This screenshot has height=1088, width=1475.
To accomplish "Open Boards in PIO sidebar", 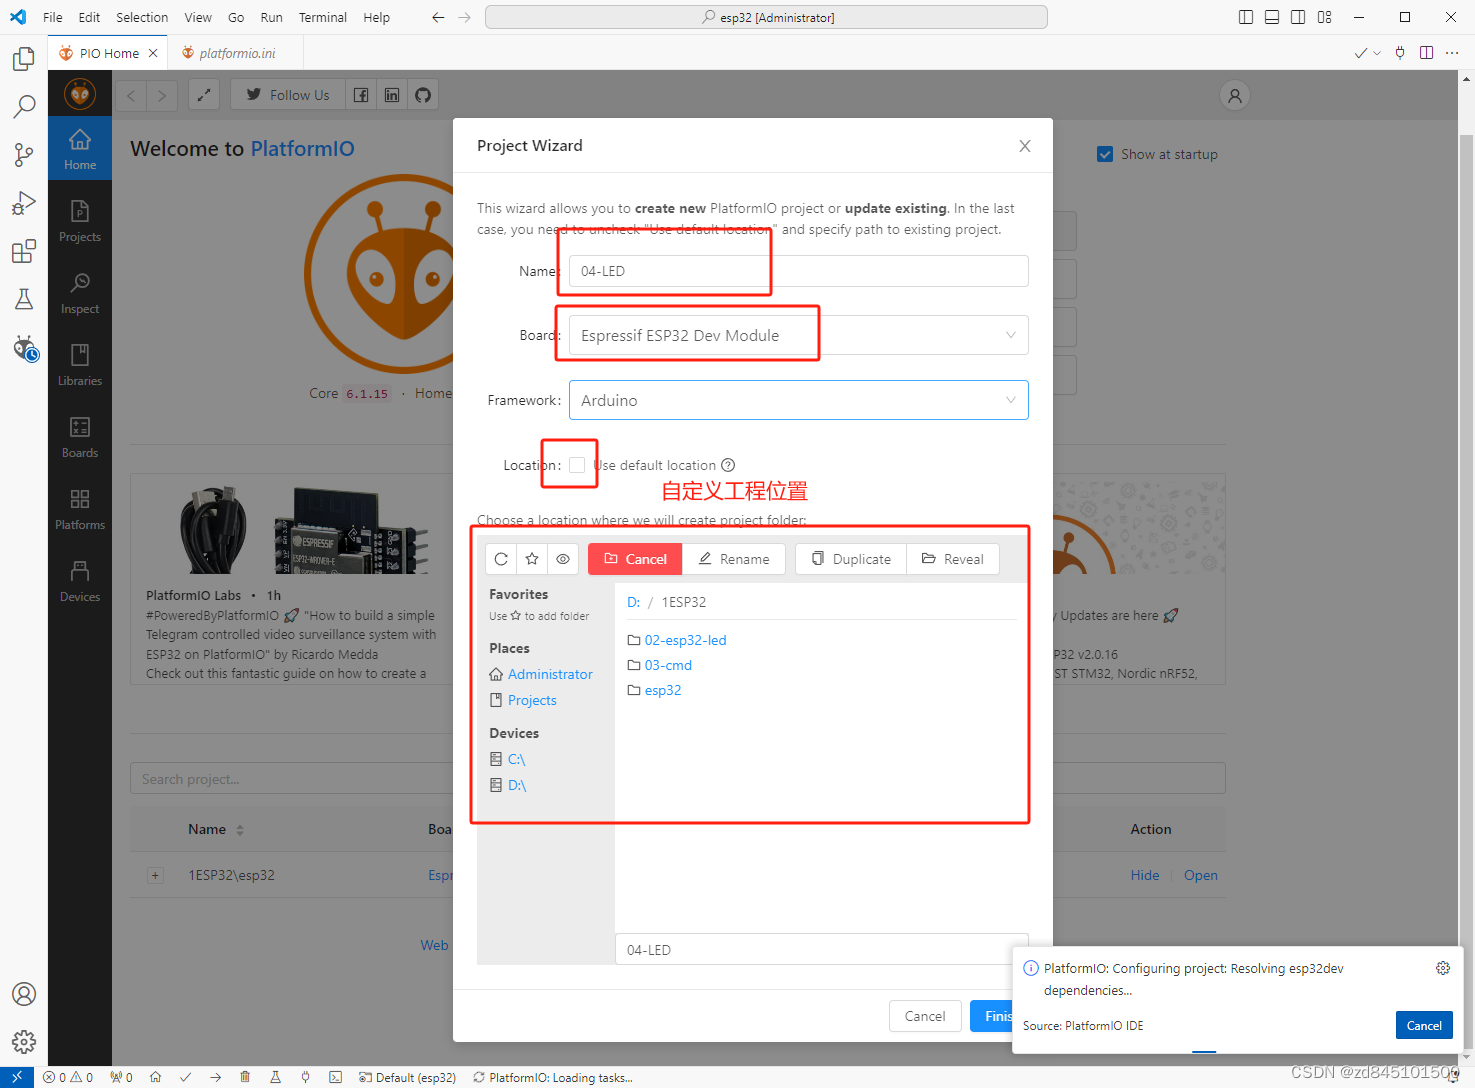I will (x=80, y=437).
